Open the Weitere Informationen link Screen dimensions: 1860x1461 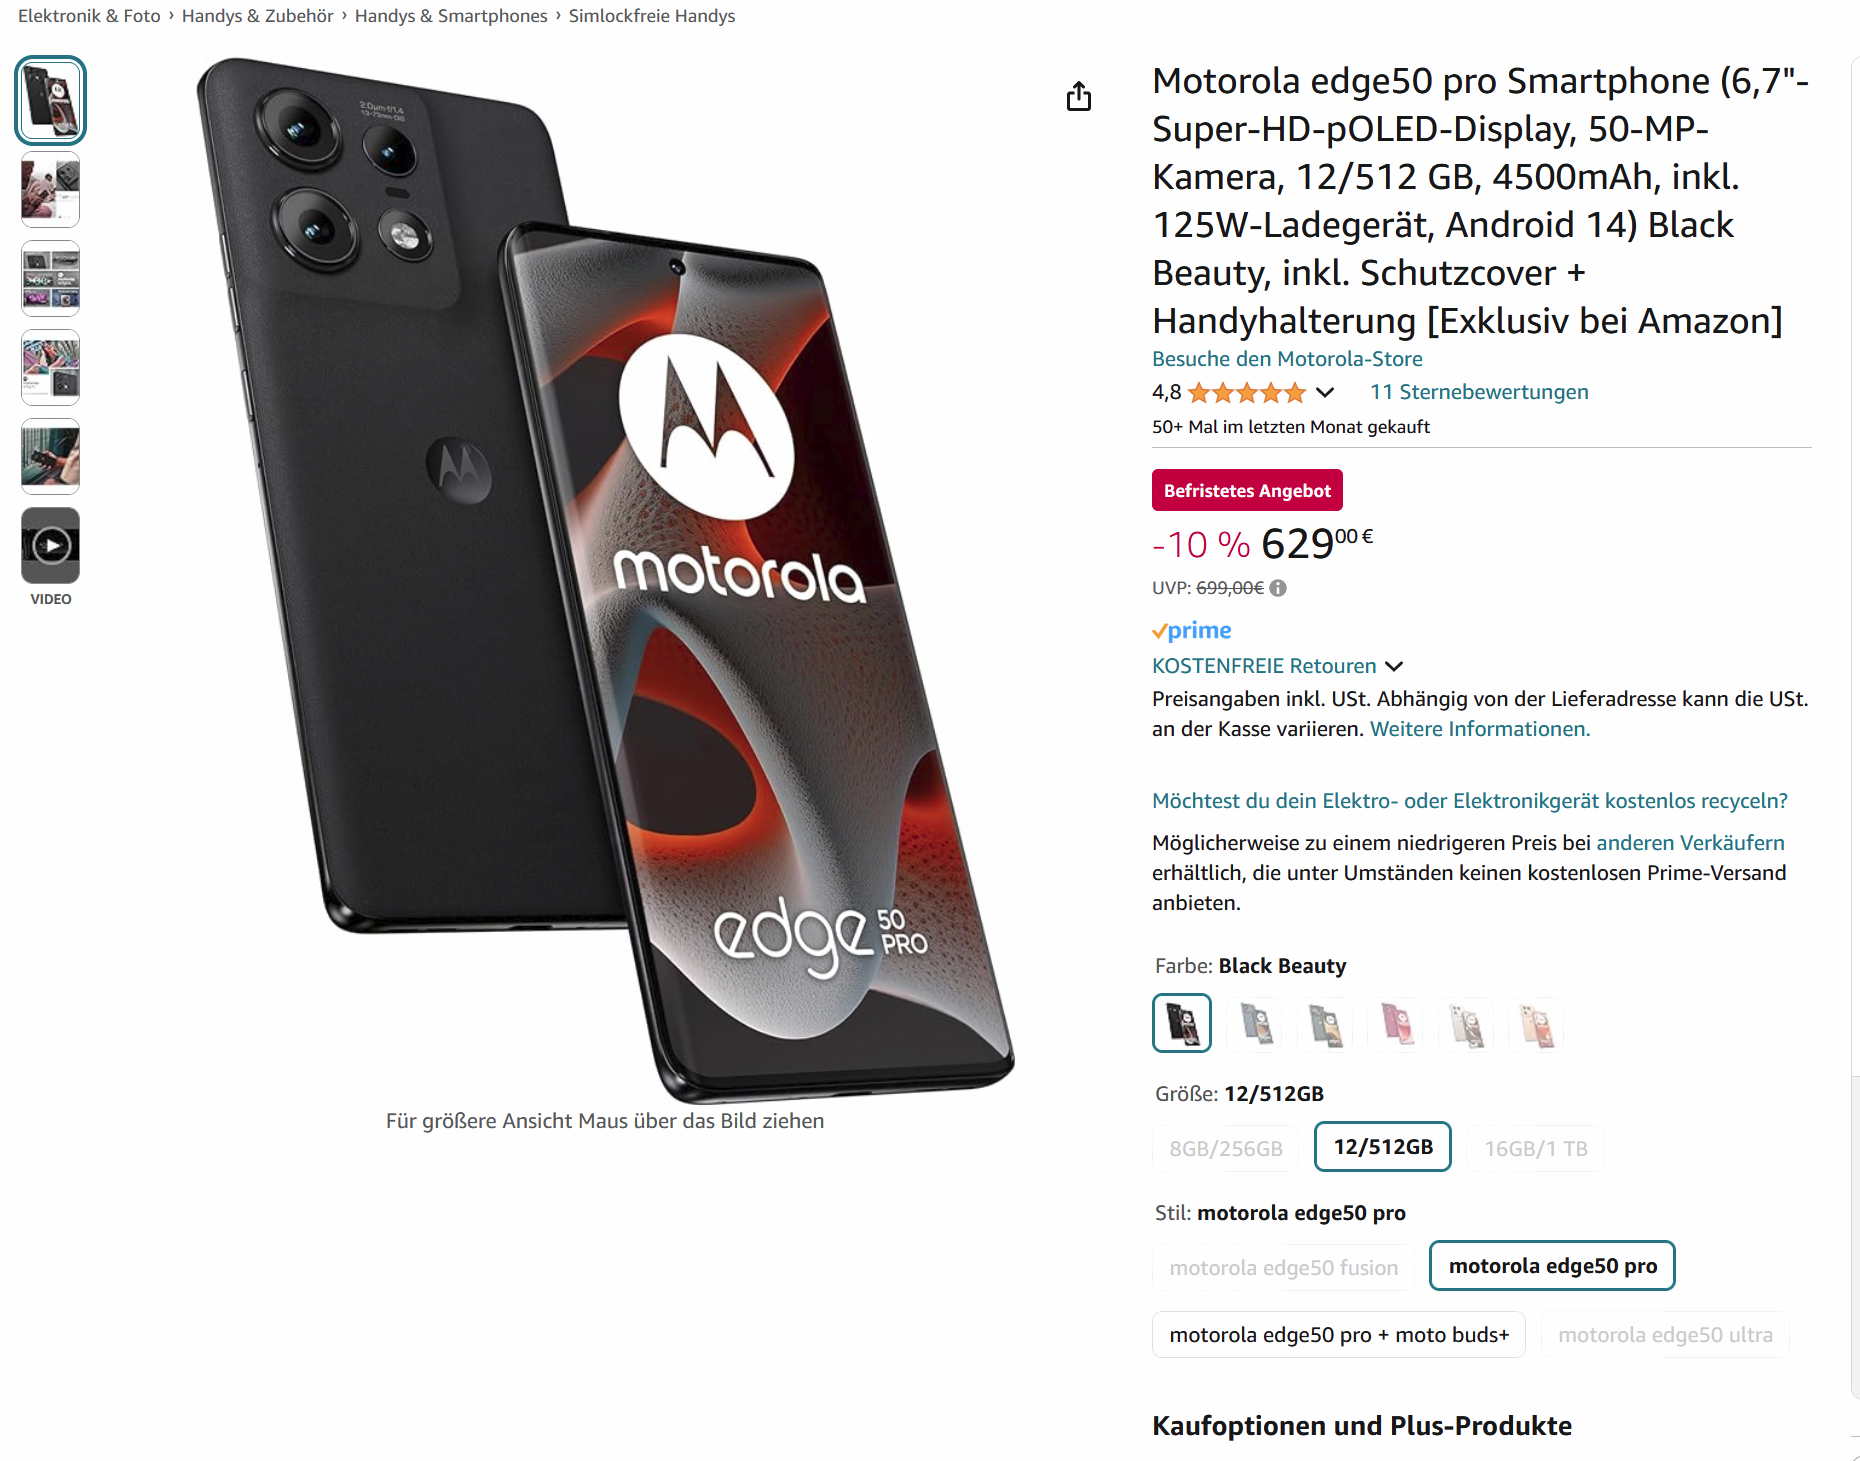tap(1480, 729)
